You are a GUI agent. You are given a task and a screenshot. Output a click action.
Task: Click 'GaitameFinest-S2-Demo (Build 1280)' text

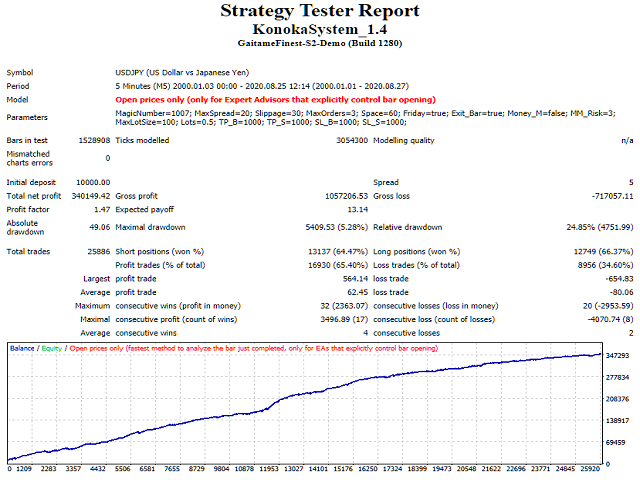point(320,43)
